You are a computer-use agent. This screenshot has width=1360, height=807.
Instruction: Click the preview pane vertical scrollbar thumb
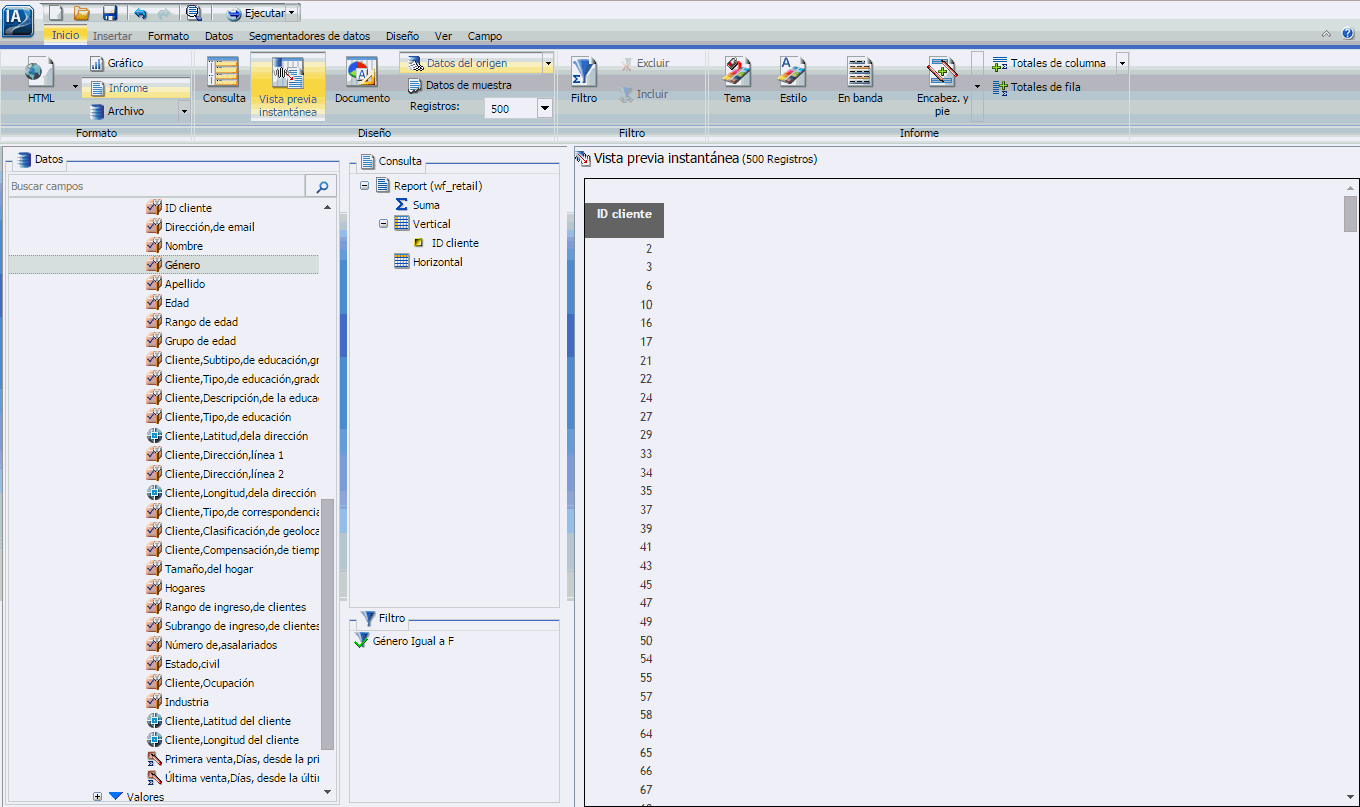coord(1350,213)
